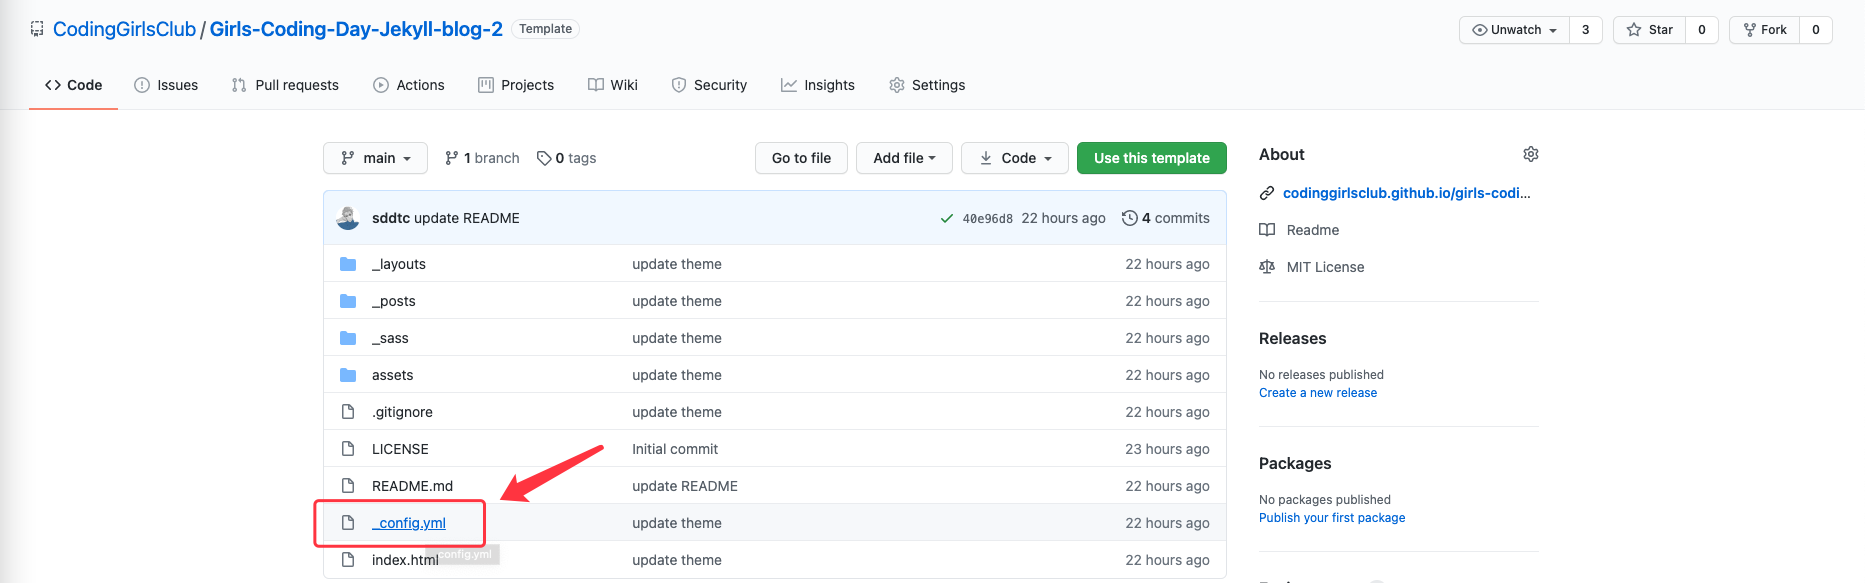Open the Girls-Coding-Day-Jekyll-blog-2 repository link
This screenshot has height=583, width=1865.
356,29
